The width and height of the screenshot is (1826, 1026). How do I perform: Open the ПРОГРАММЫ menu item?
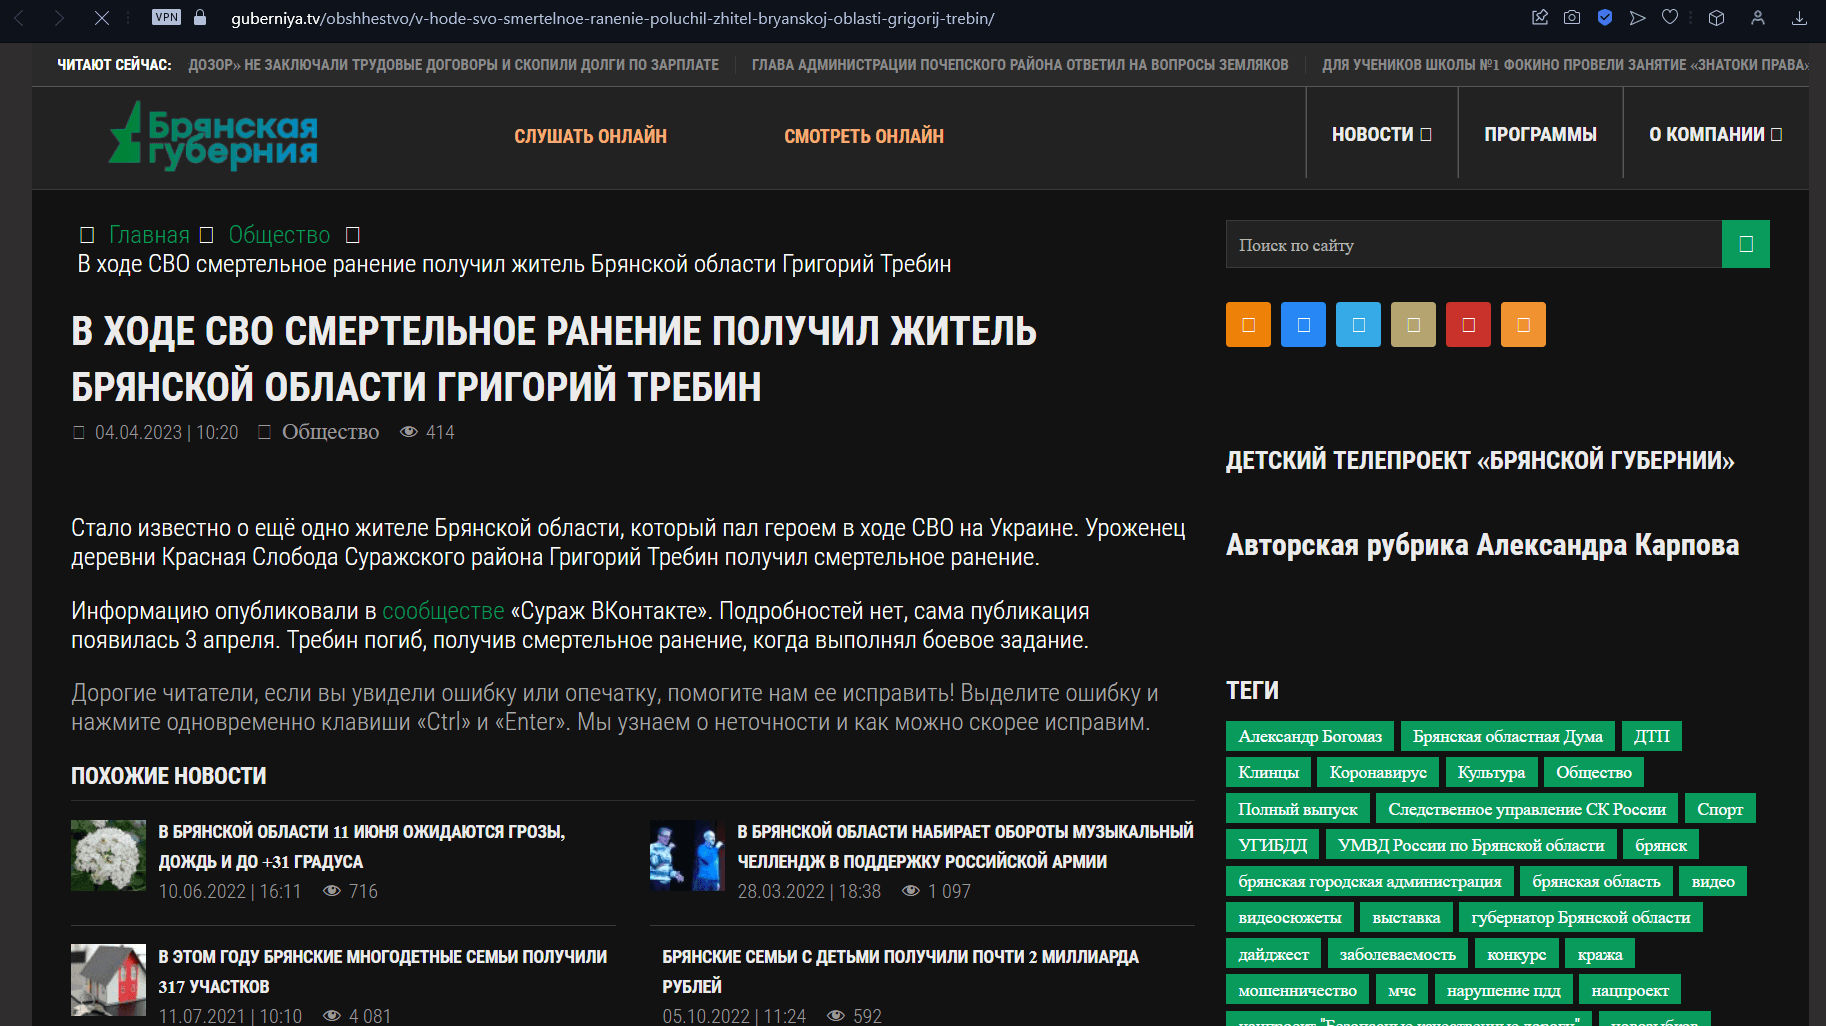(x=1540, y=134)
